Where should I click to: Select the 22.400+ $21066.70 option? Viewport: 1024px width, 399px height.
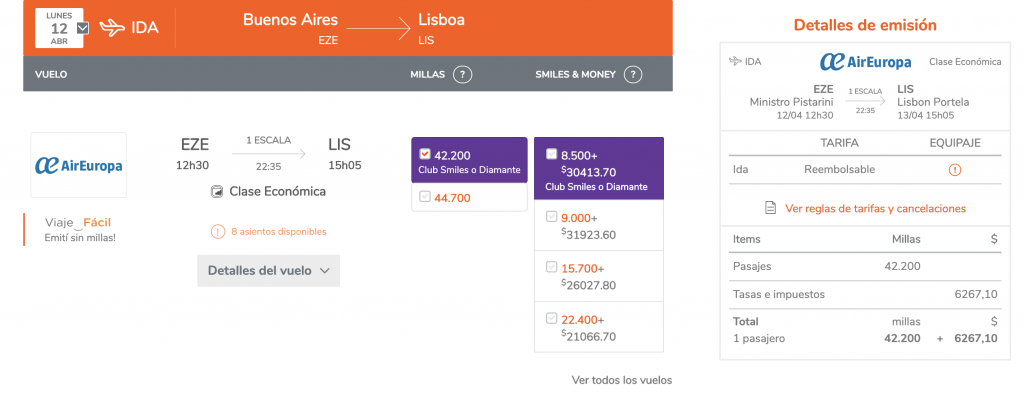tap(552, 318)
